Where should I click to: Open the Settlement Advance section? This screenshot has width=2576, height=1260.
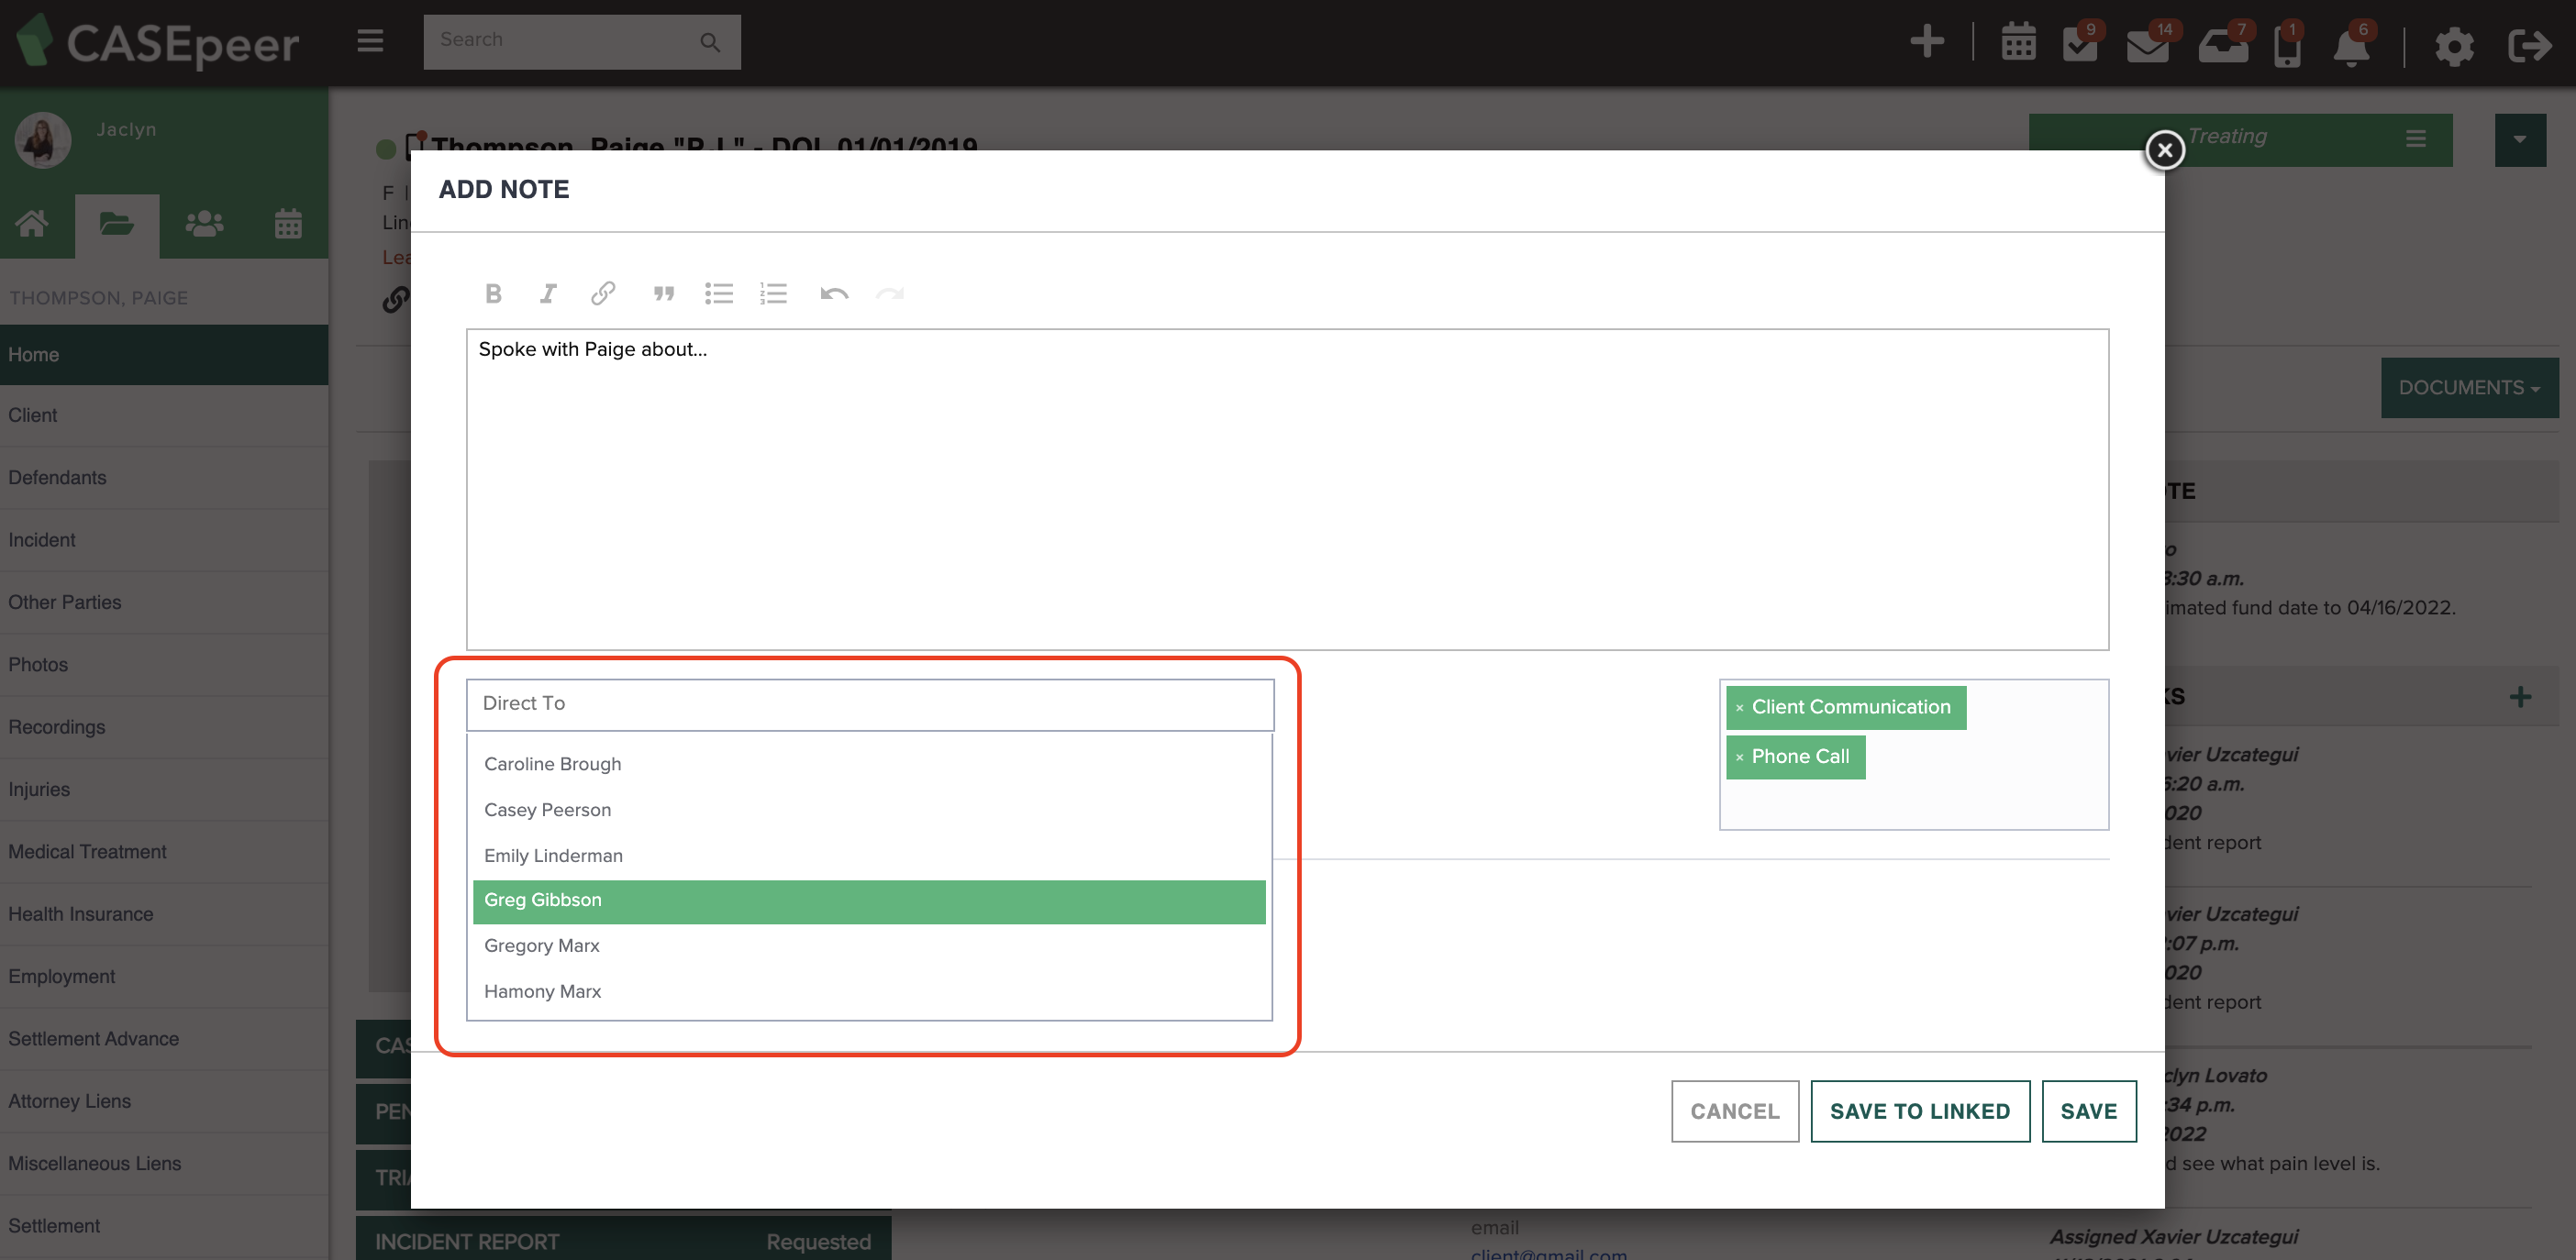(x=94, y=1039)
